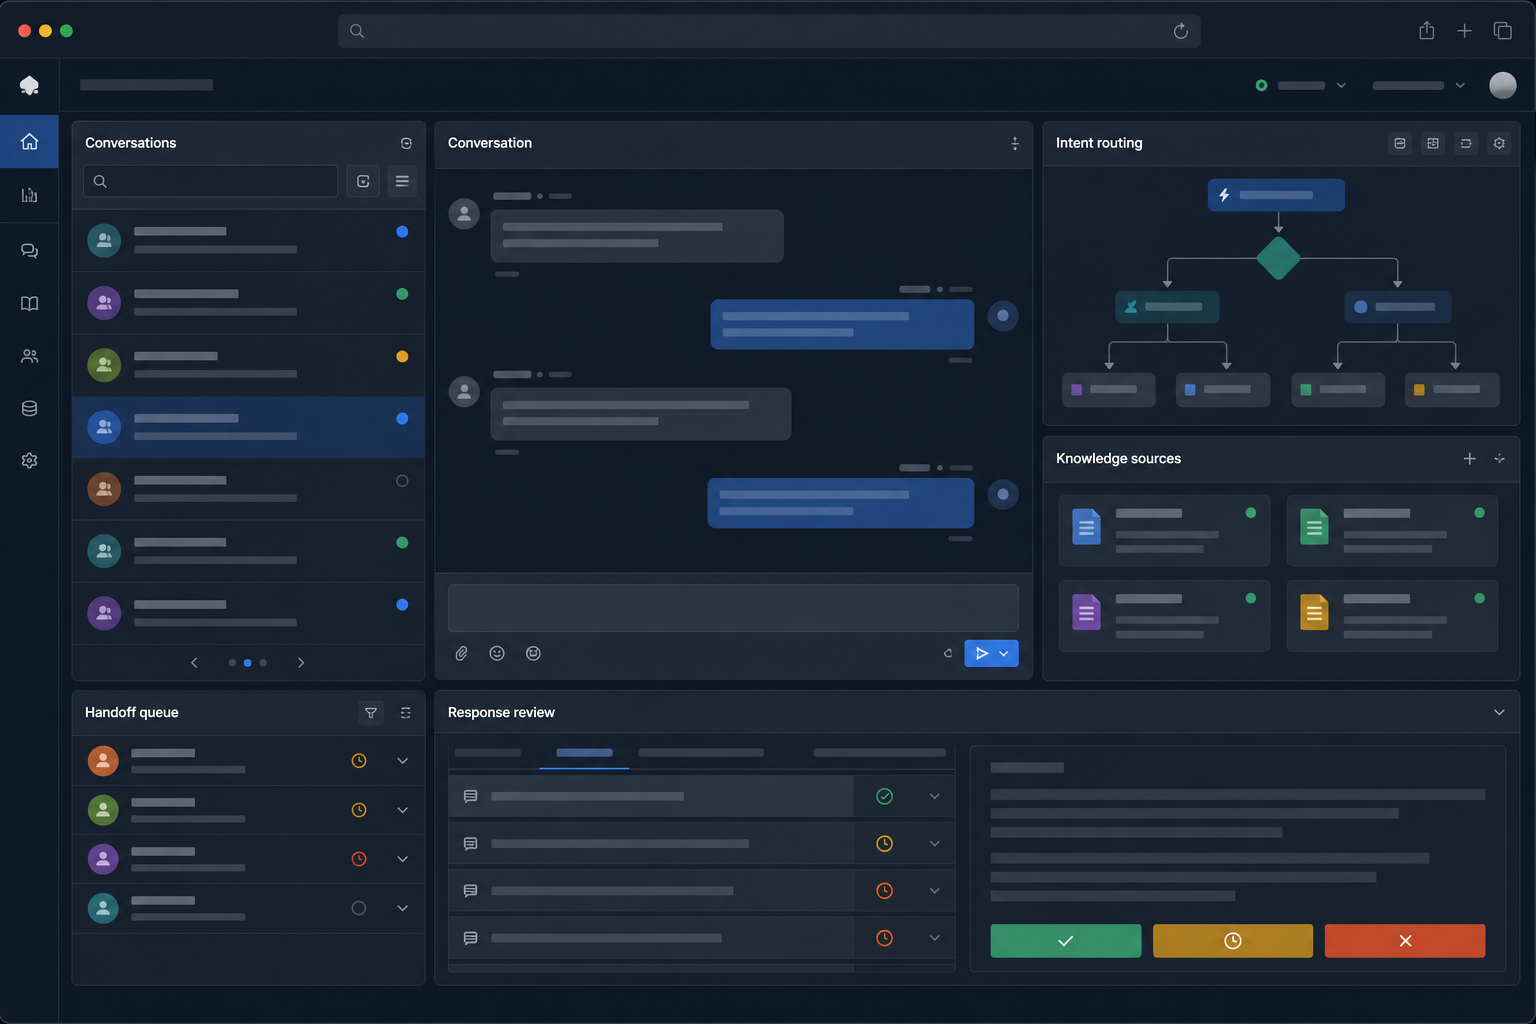Click the green check status in Response review
This screenshot has height=1024, width=1536.
click(884, 796)
